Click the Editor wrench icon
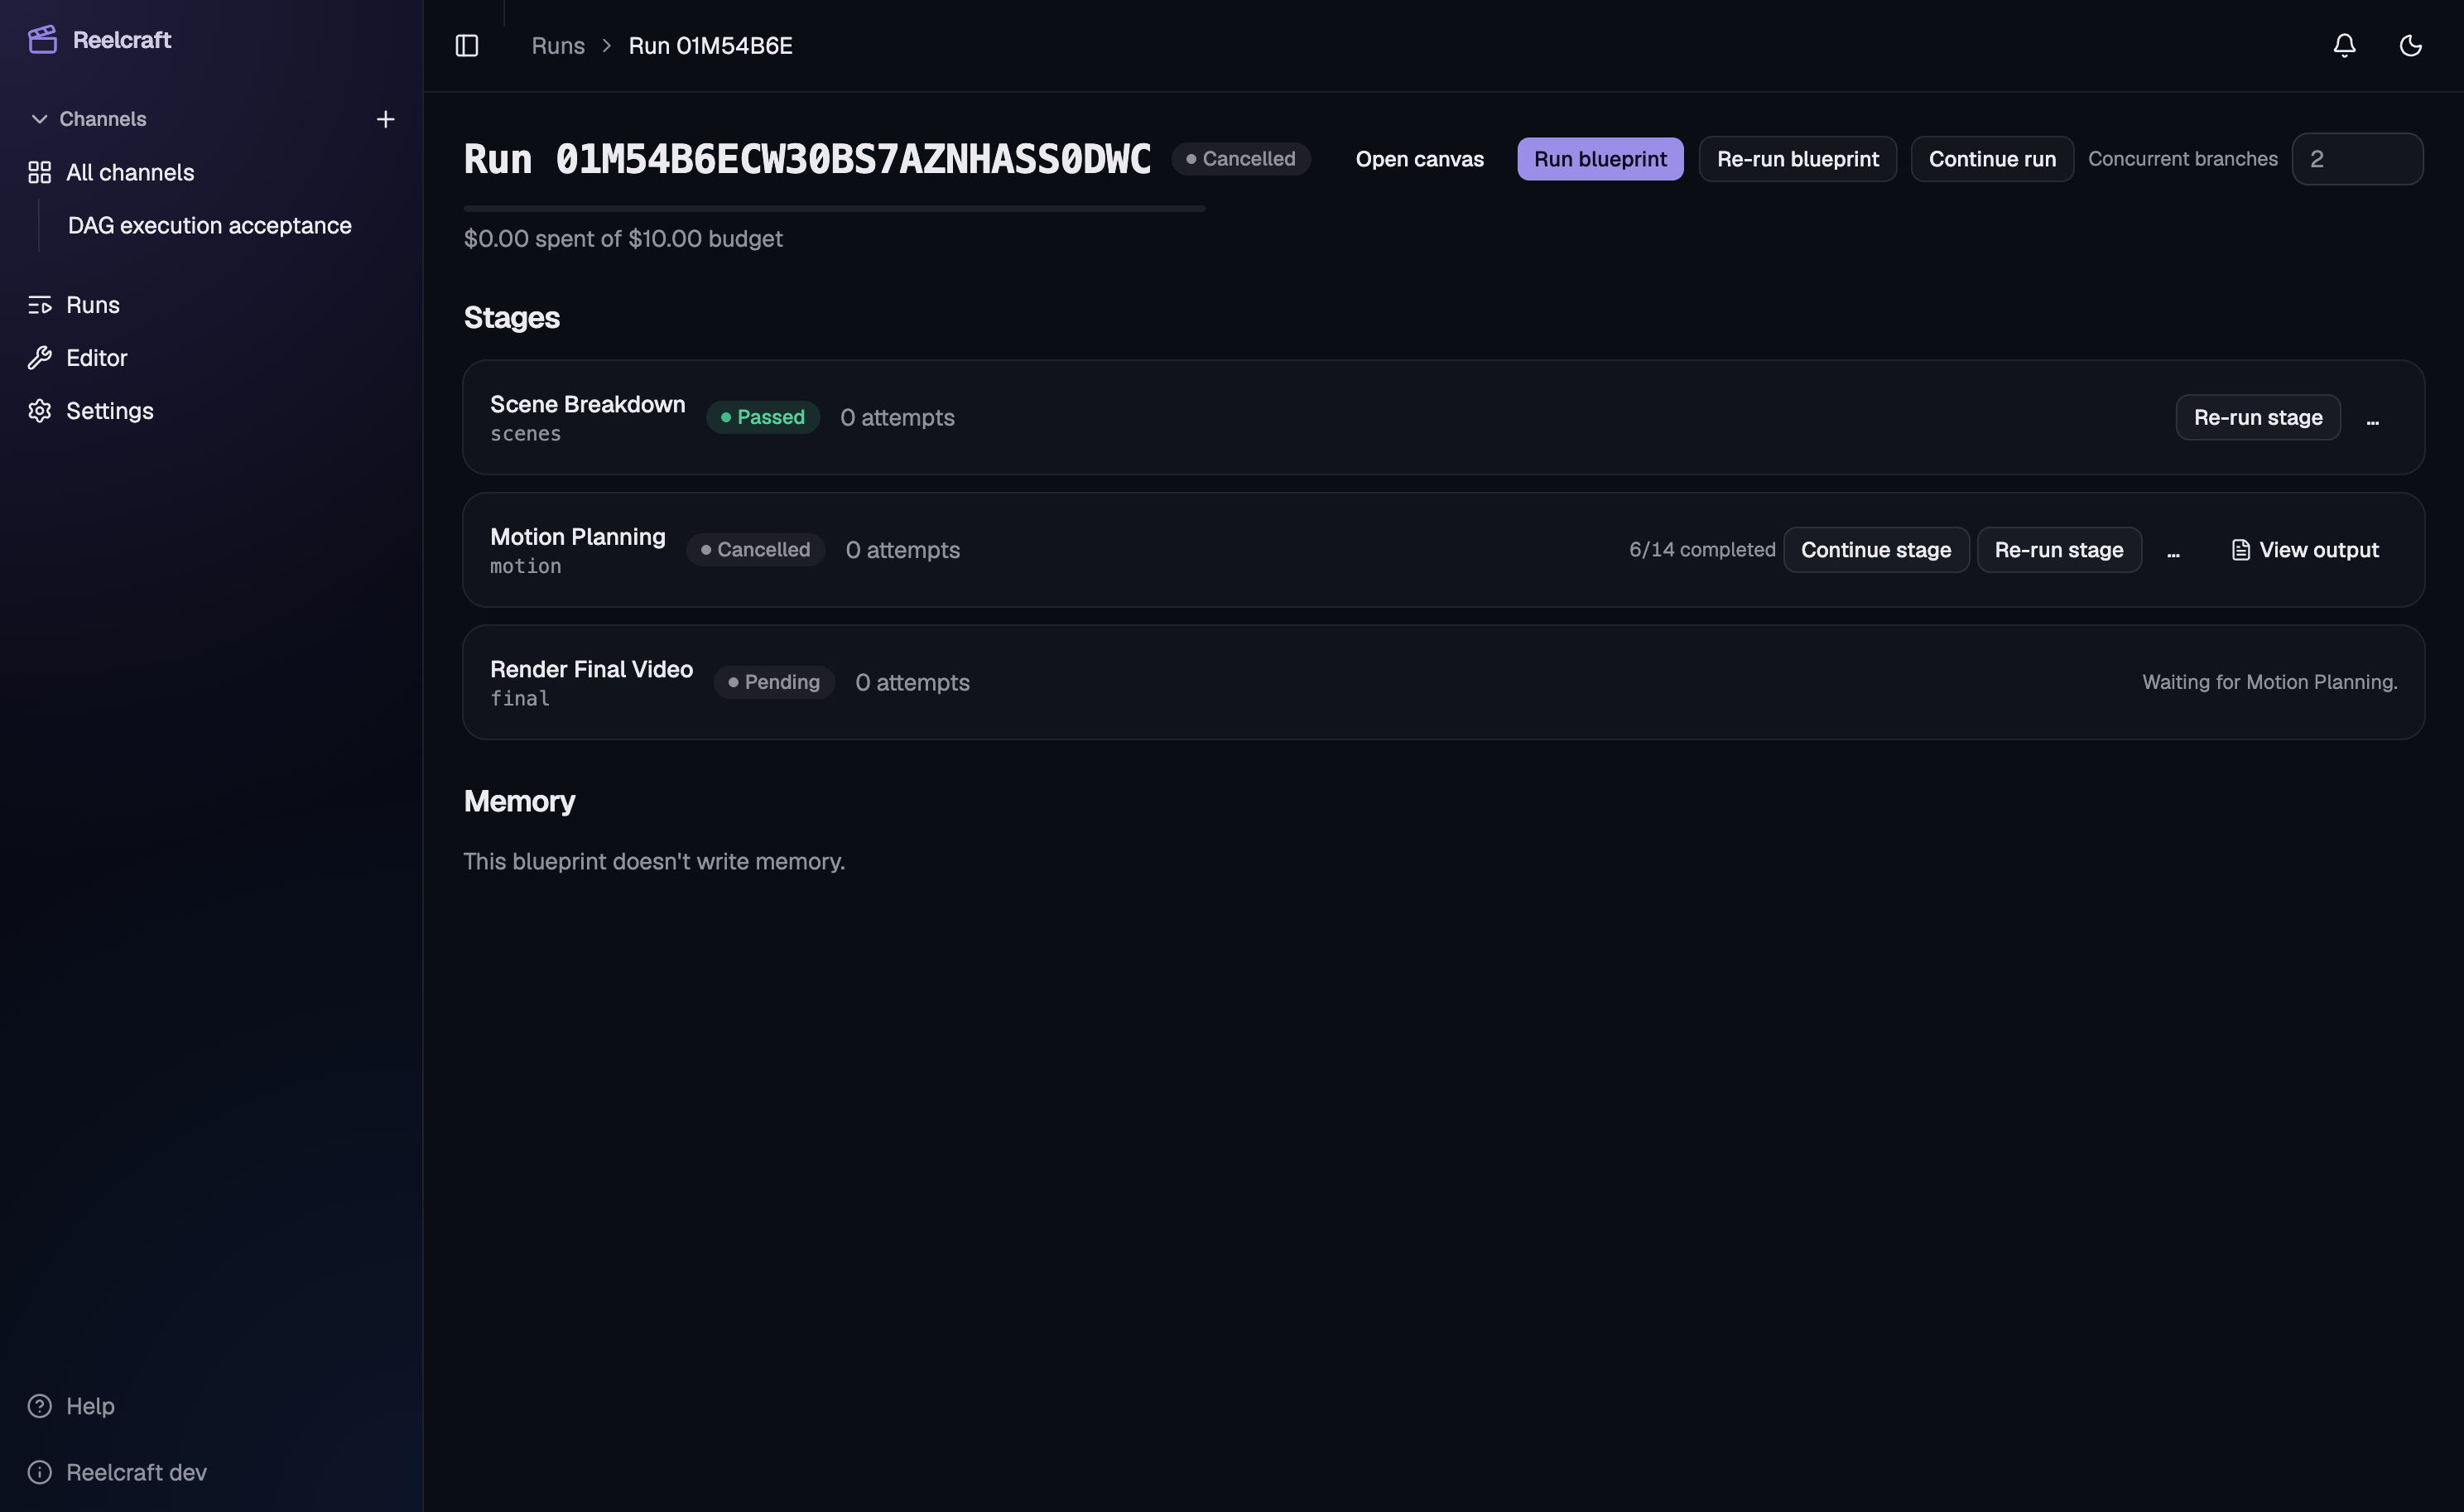The image size is (2464, 1512). pyautogui.click(x=39, y=358)
